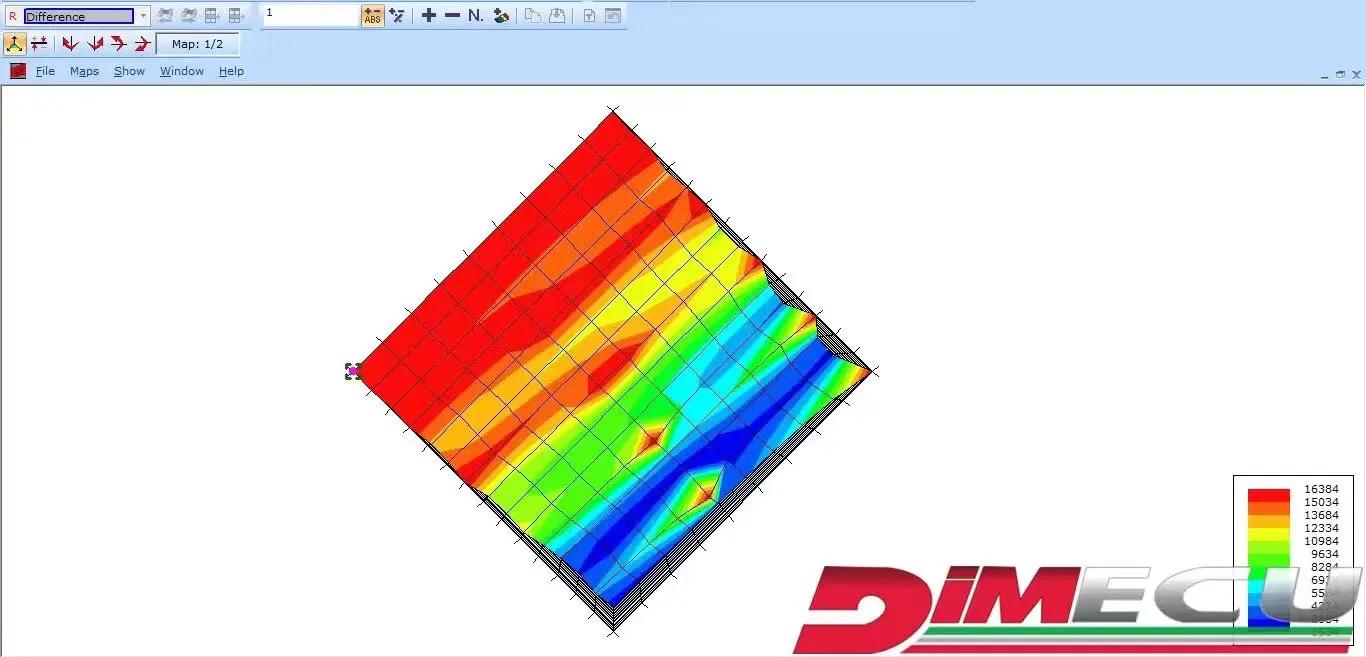Click the green legend swatch at 9634

tap(1269, 560)
